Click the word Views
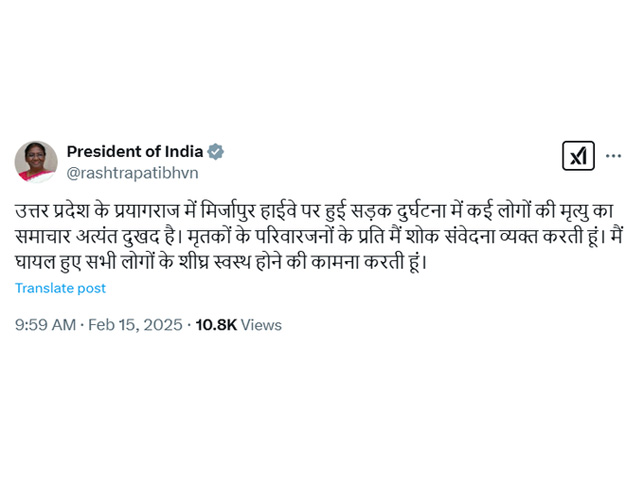The image size is (640, 480). [261, 325]
